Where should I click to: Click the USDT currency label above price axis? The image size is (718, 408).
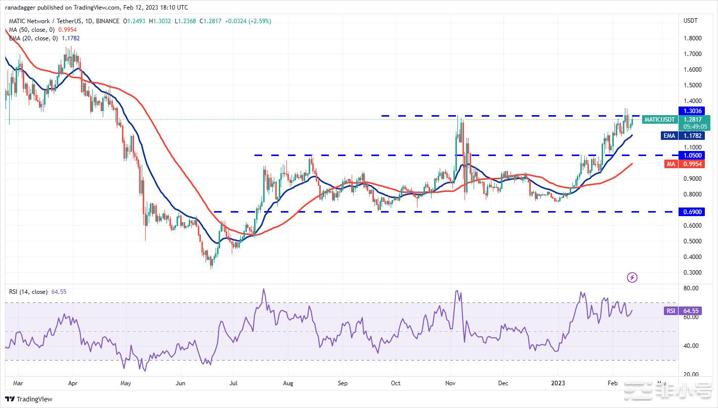690,20
